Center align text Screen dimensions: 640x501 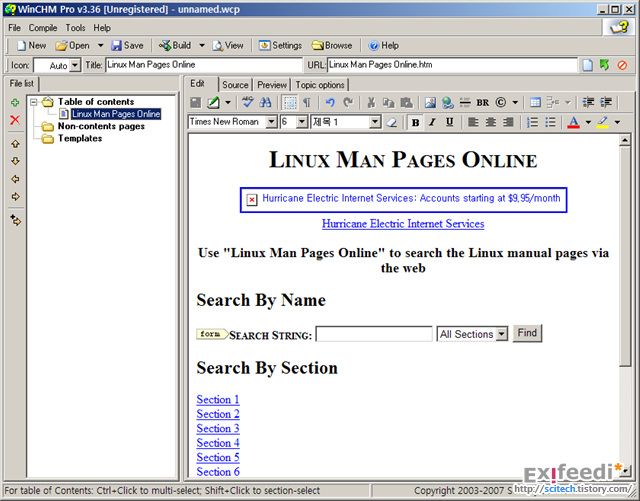pos(491,122)
